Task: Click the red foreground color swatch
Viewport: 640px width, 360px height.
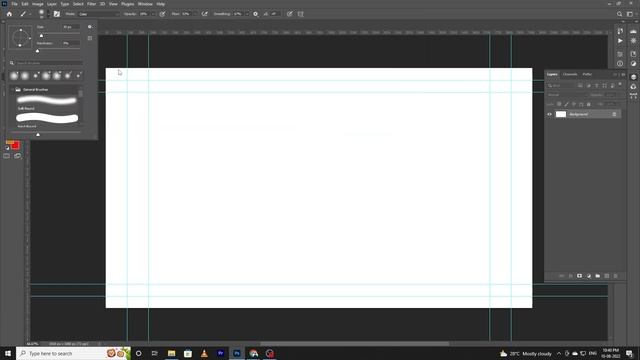Action: pyautogui.click(x=15, y=145)
